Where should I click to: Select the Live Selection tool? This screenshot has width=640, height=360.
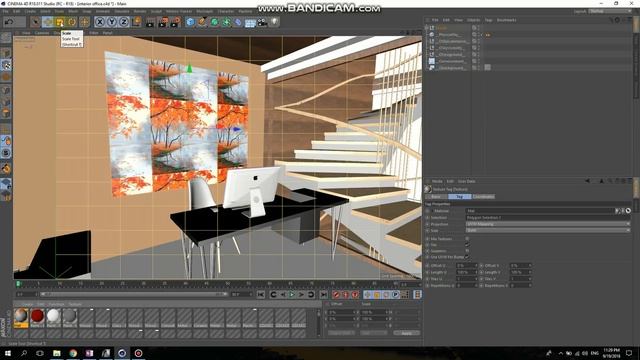[36, 22]
